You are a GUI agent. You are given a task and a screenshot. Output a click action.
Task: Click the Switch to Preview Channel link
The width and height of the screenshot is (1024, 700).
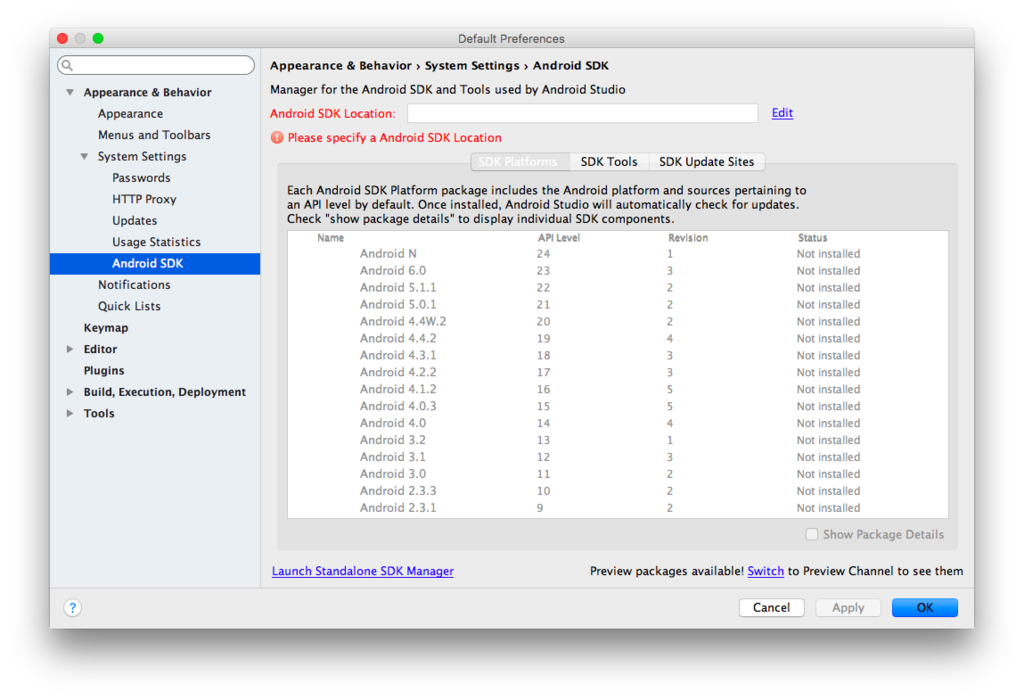[x=765, y=571]
